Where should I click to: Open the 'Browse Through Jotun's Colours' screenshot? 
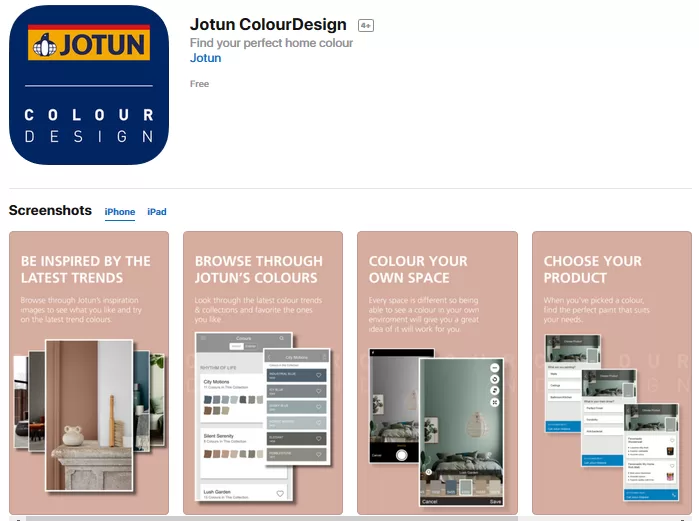click(257, 372)
